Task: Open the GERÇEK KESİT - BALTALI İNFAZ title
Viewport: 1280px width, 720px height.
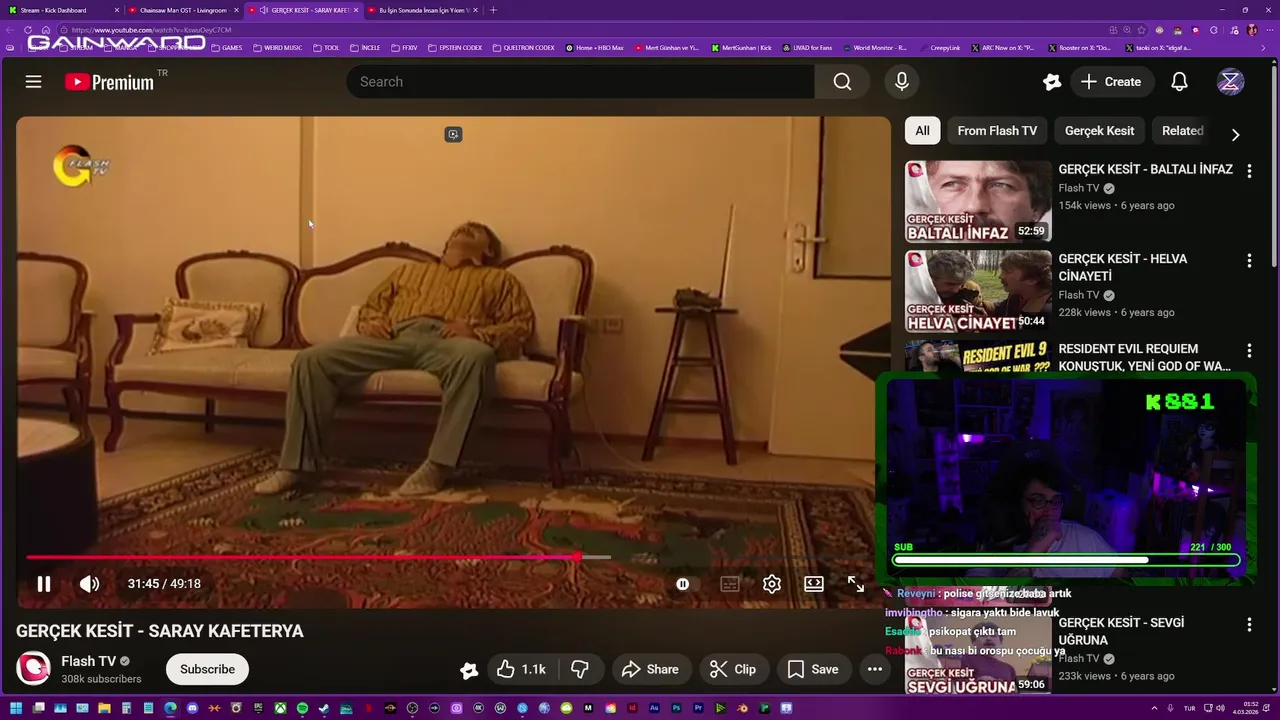Action: pyautogui.click(x=1145, y=169)
